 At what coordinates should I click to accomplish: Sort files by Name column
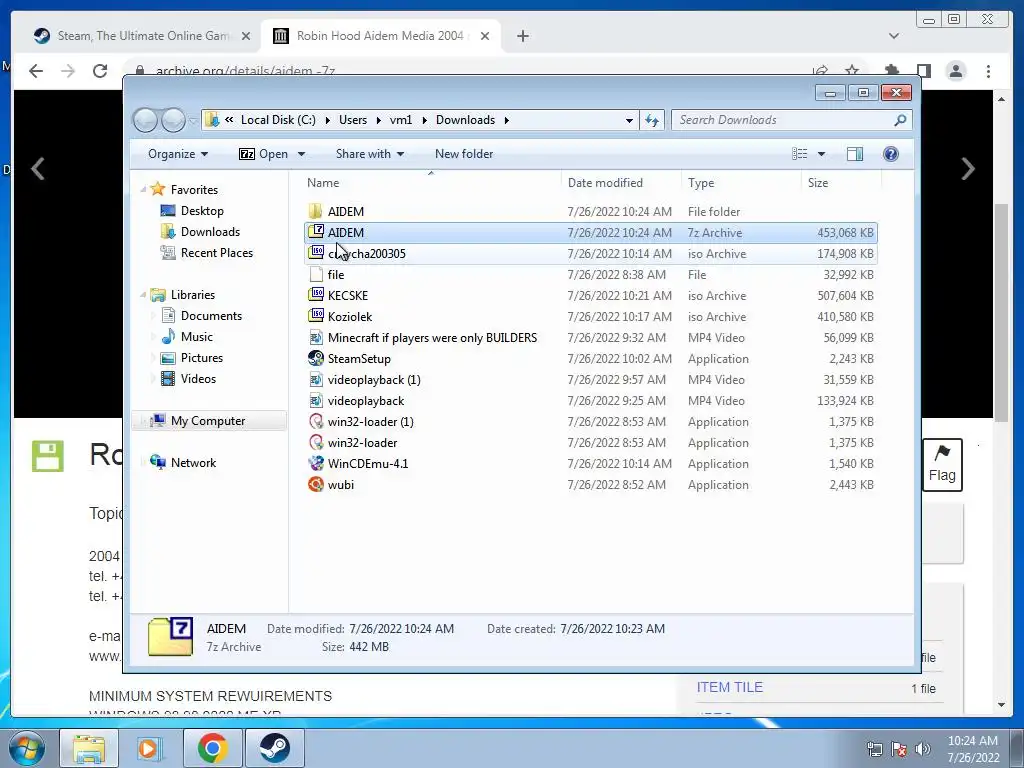click(430, 182)
